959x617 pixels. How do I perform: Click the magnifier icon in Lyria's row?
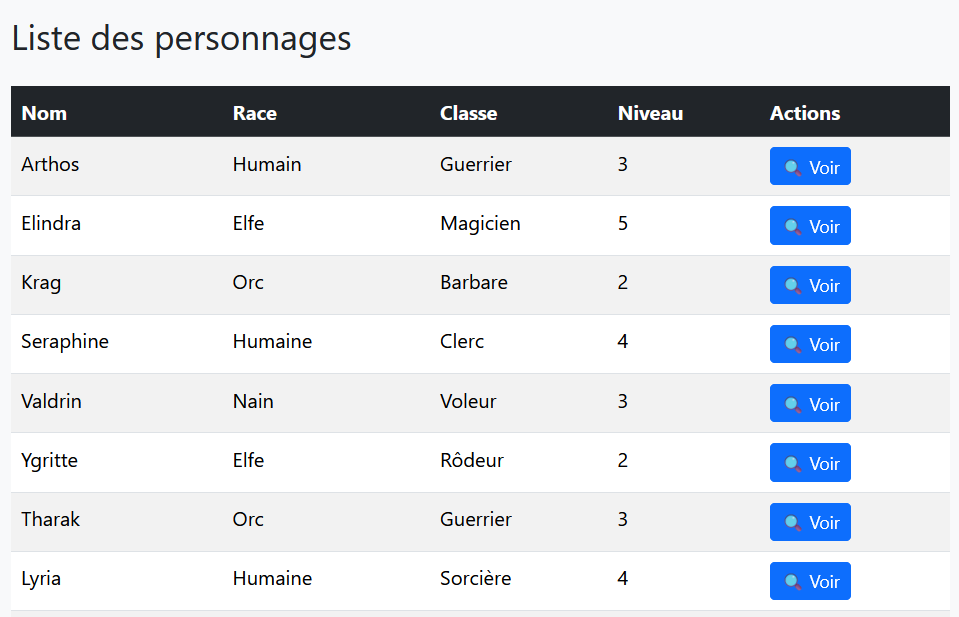(x=793, y=582)
